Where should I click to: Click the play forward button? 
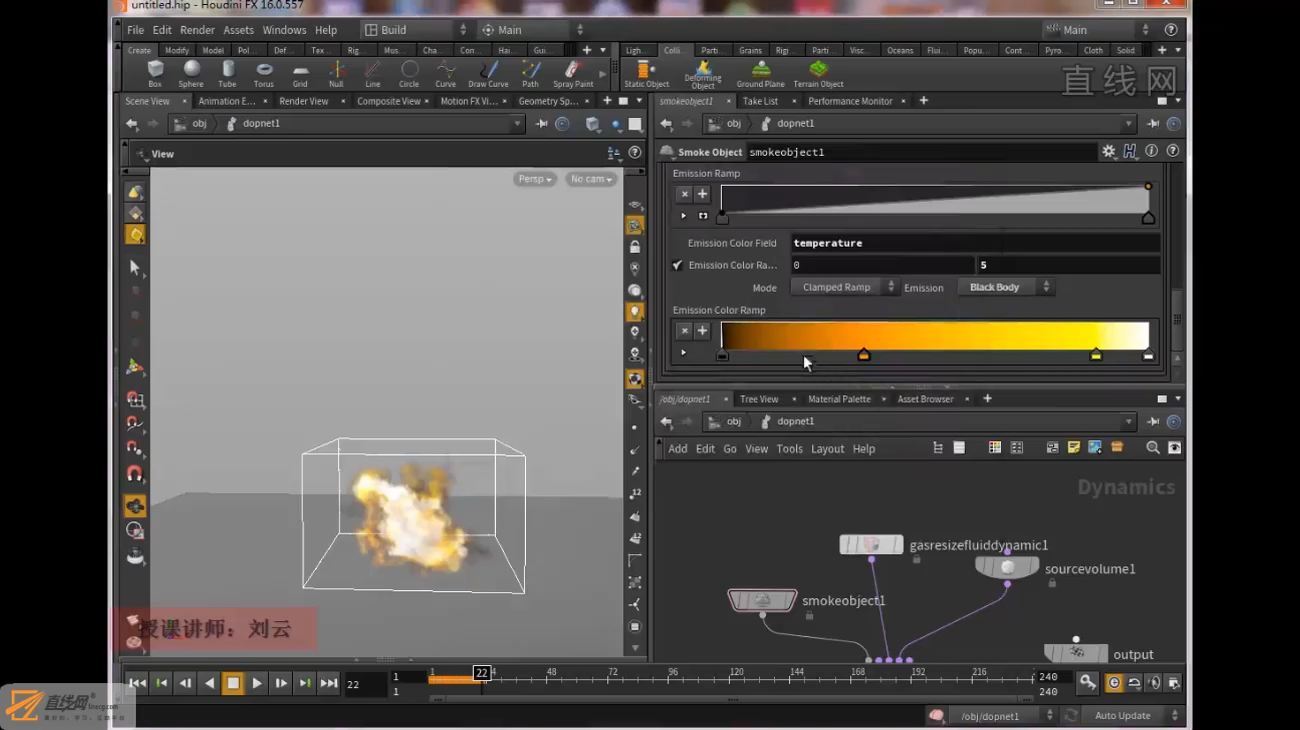(257, 683)
